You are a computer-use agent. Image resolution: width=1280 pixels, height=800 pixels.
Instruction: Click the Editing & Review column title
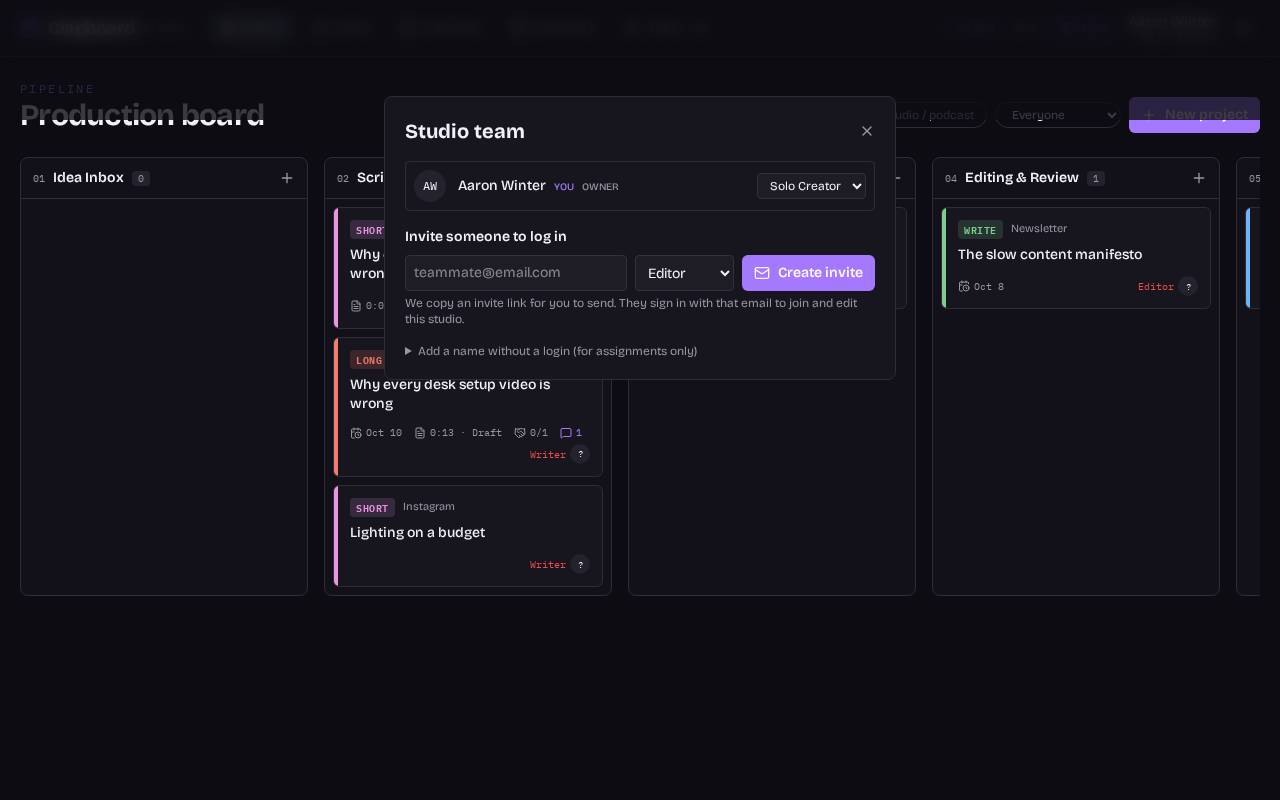coord(1022,178)
